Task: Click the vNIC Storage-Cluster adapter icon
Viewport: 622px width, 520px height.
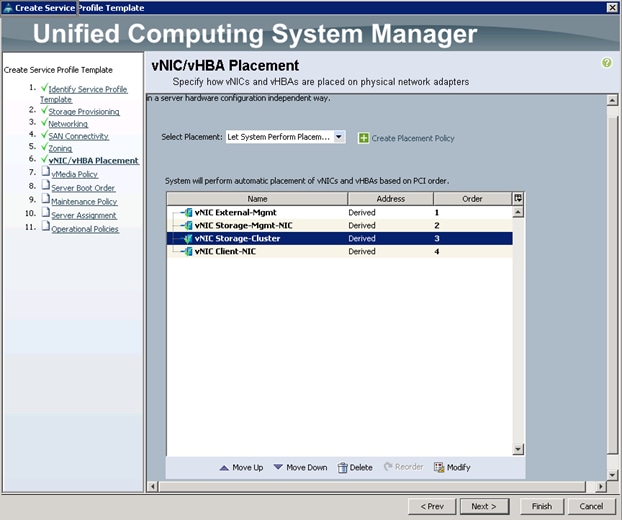Action: coord(188,239)
